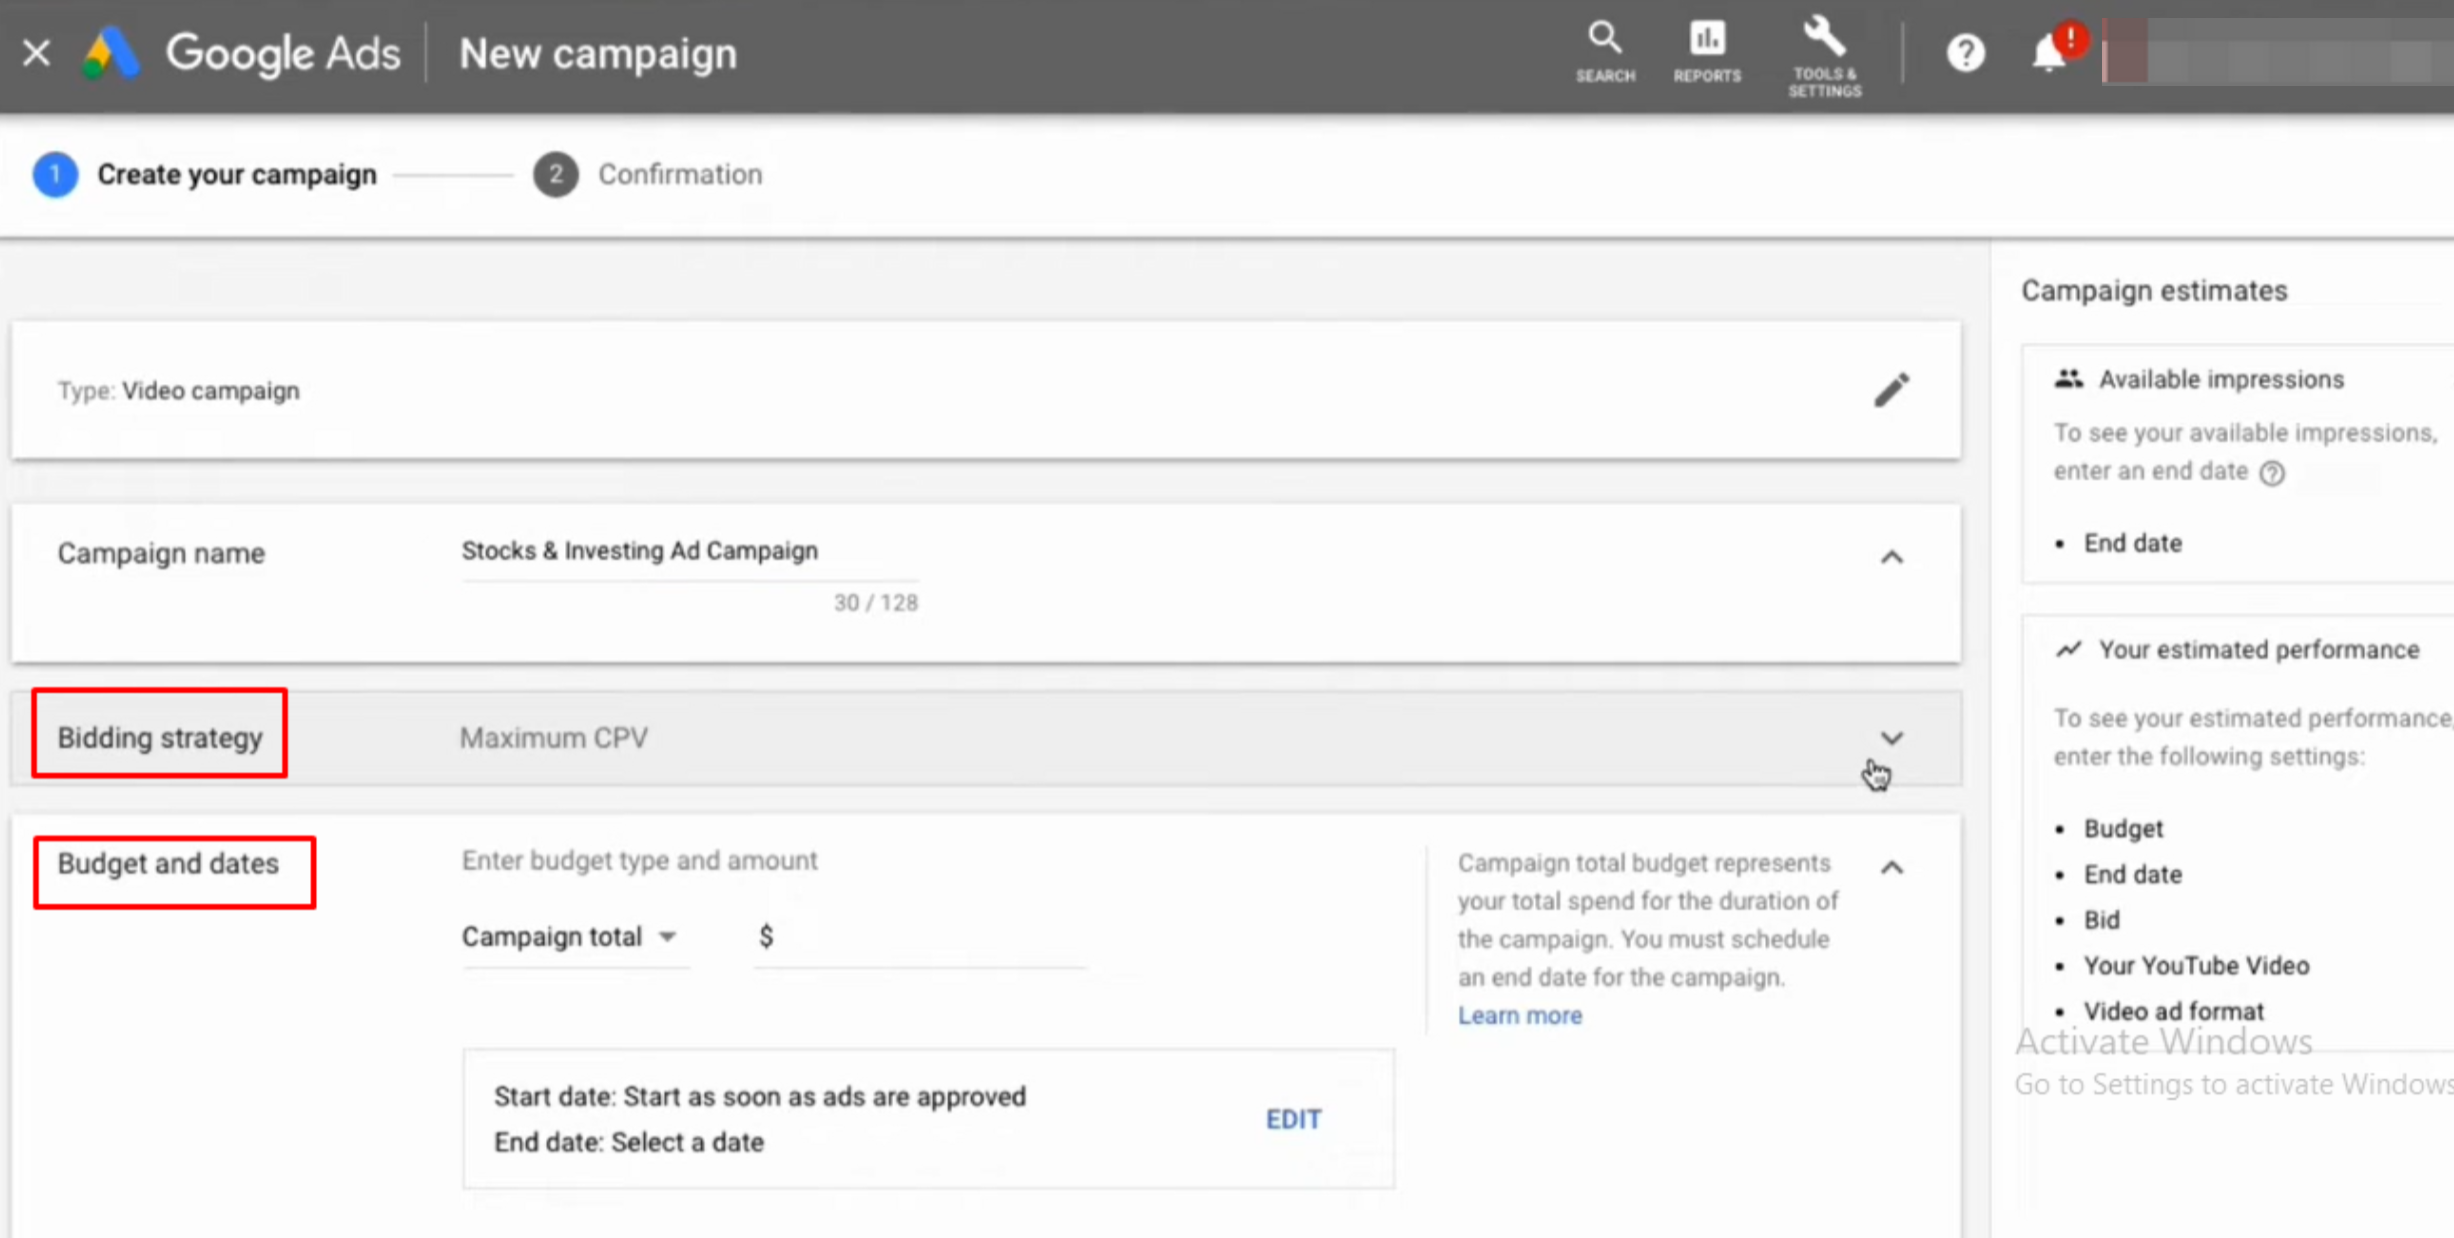2454x1238 pixels.
Task: Collapse the Campaign name section
Action: pos(1891,556)
